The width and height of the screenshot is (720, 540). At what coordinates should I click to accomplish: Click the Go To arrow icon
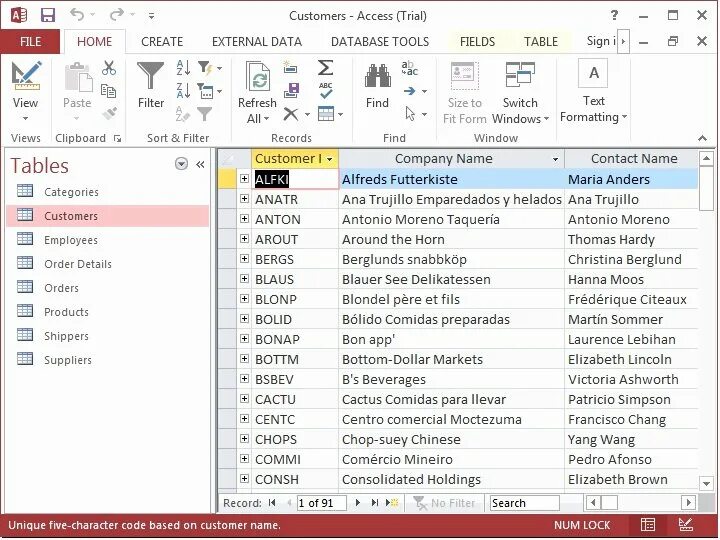coord(410,91)
